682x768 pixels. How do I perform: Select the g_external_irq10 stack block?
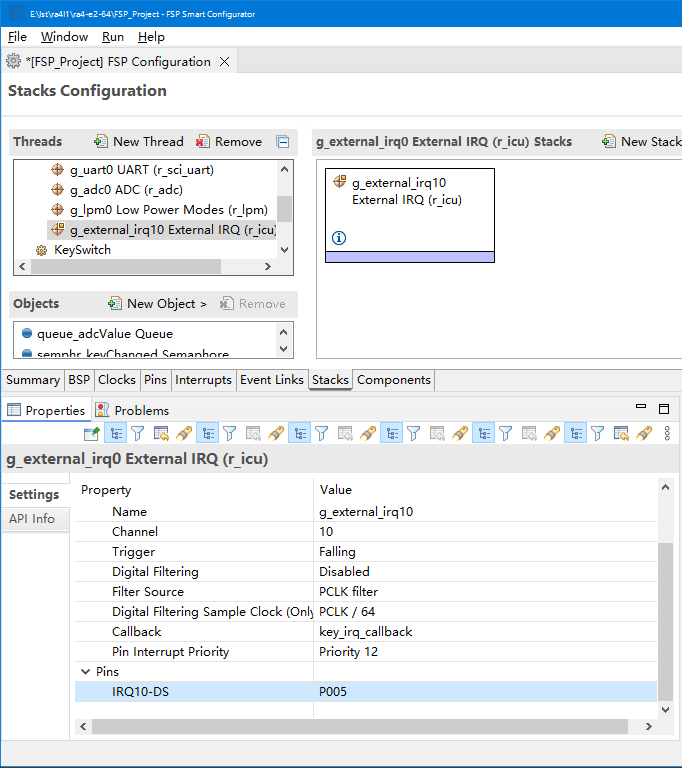pyautogui.click(x=410, y=215)
